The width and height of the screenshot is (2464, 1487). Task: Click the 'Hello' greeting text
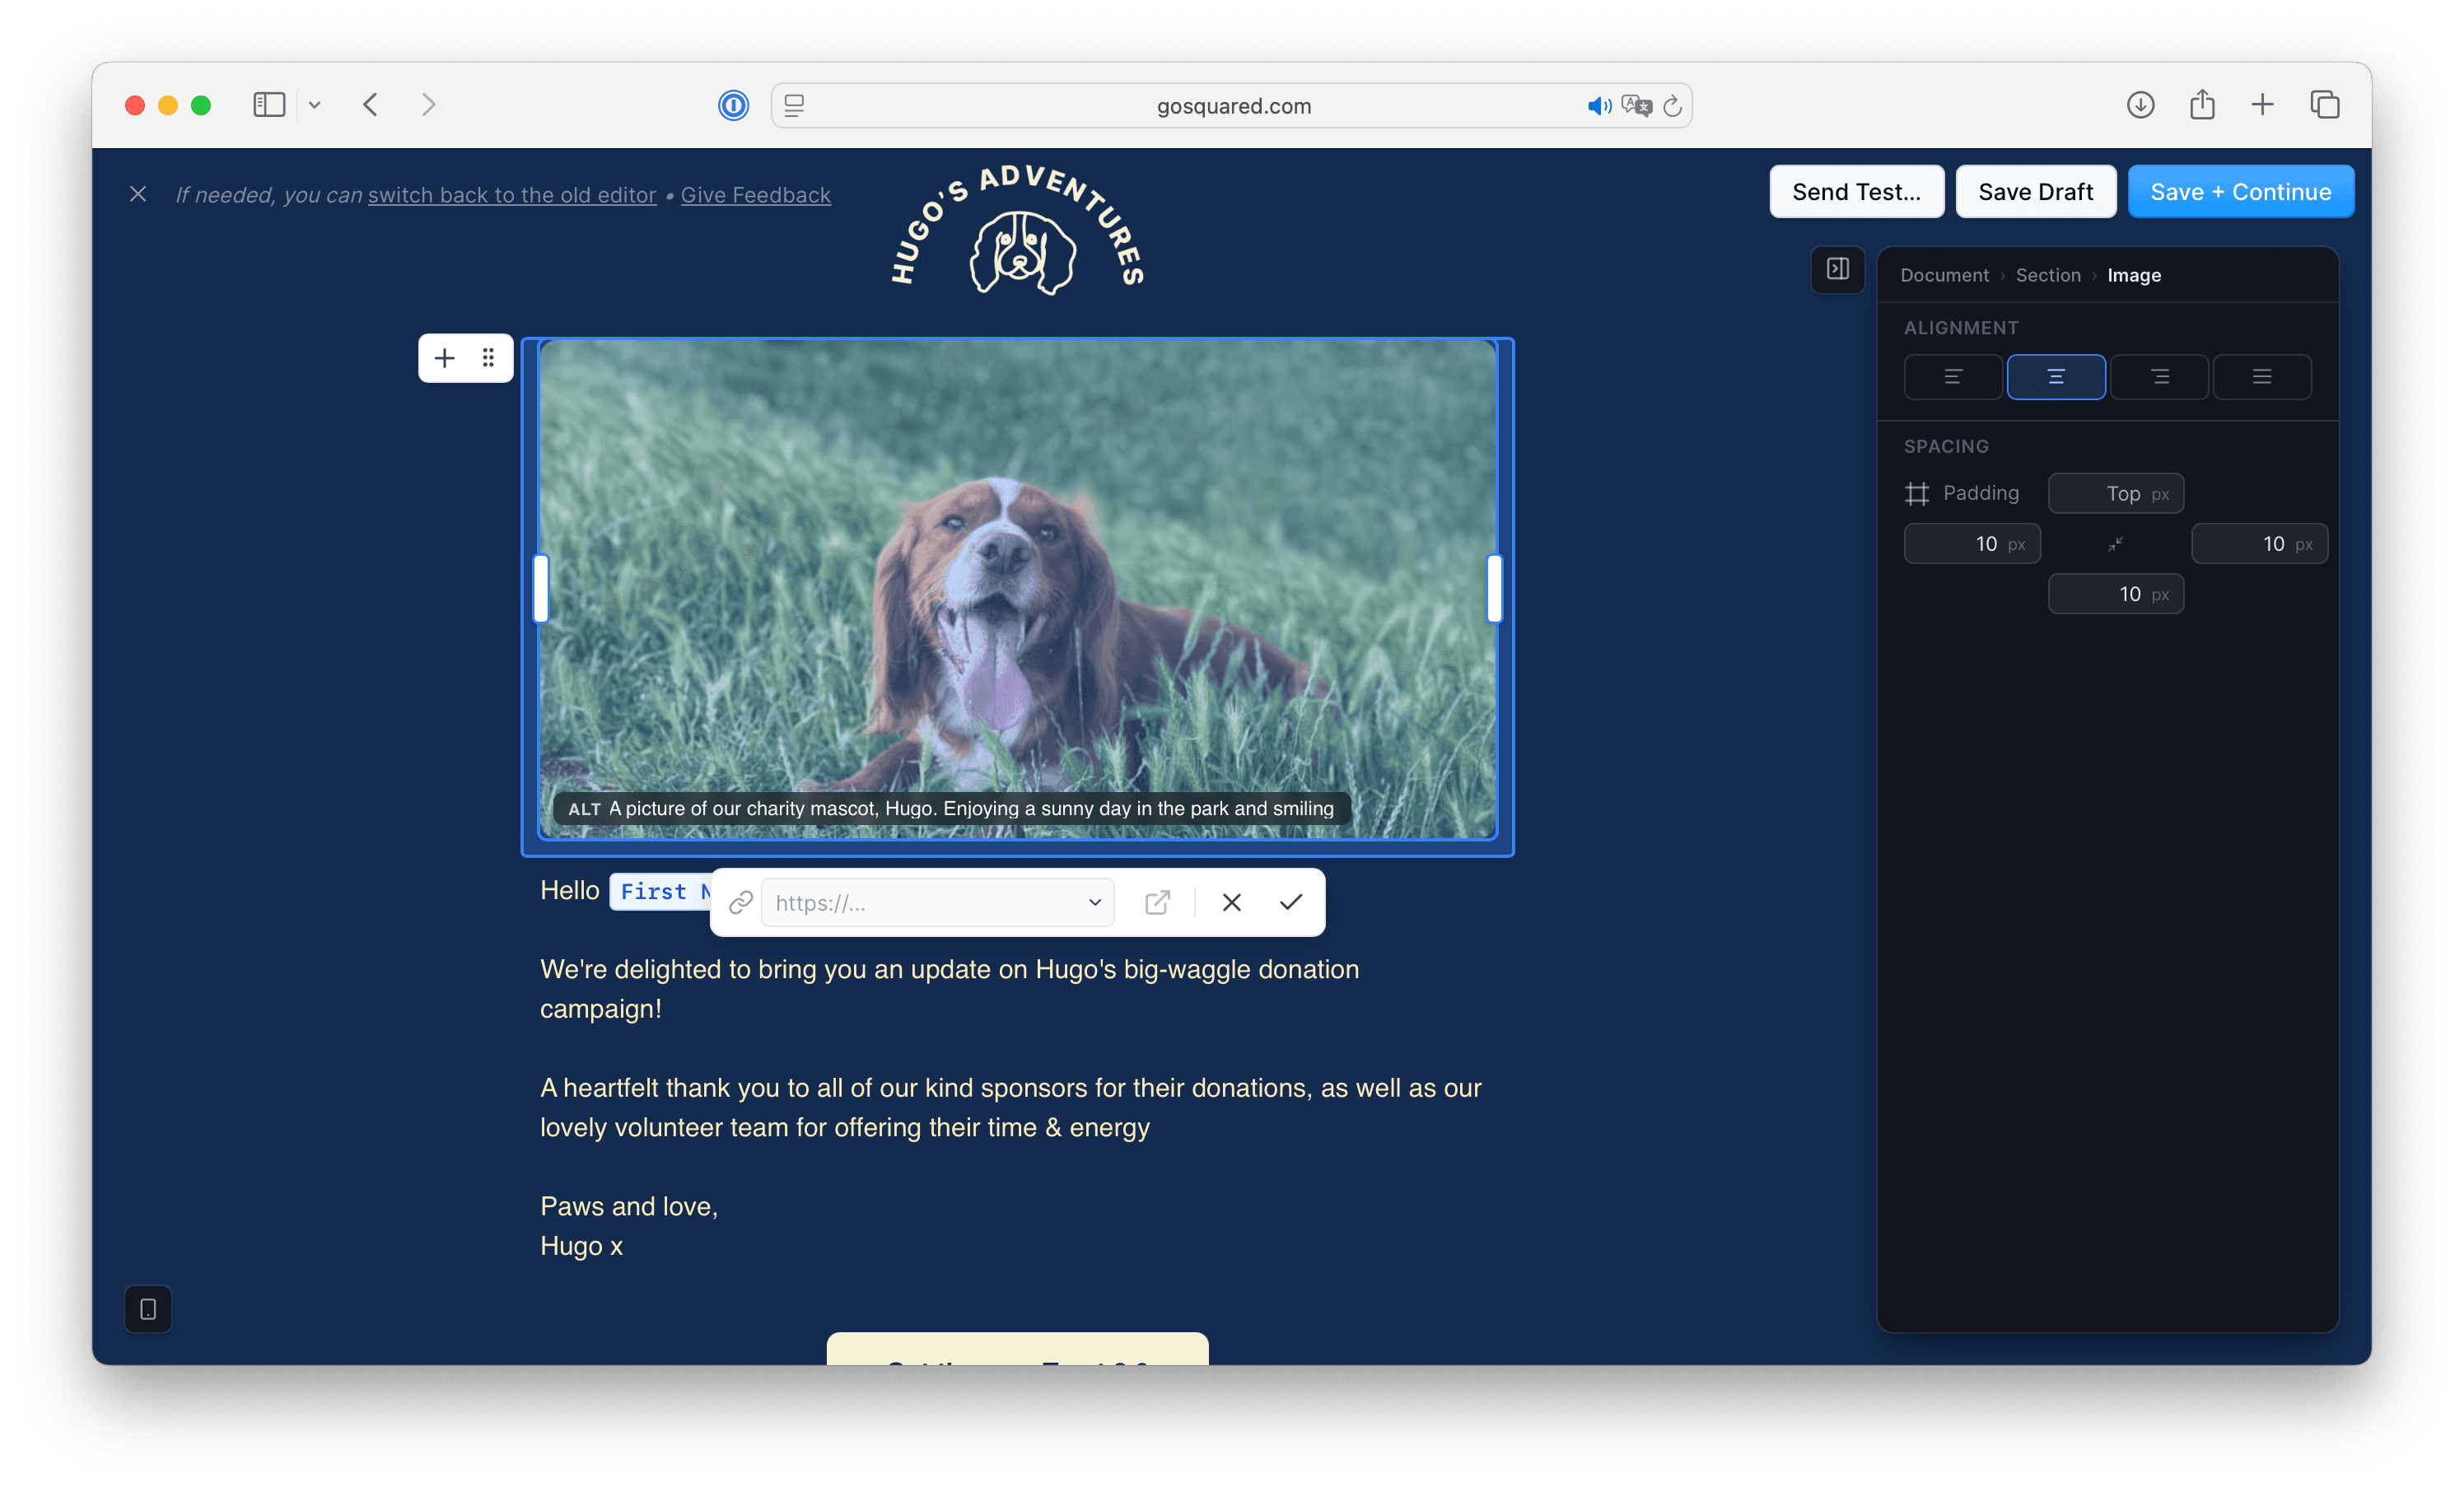tap(569, 890)
